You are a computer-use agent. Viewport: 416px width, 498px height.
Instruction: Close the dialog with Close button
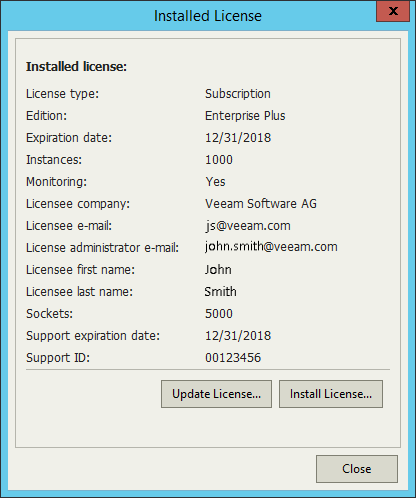coord(357,469)
